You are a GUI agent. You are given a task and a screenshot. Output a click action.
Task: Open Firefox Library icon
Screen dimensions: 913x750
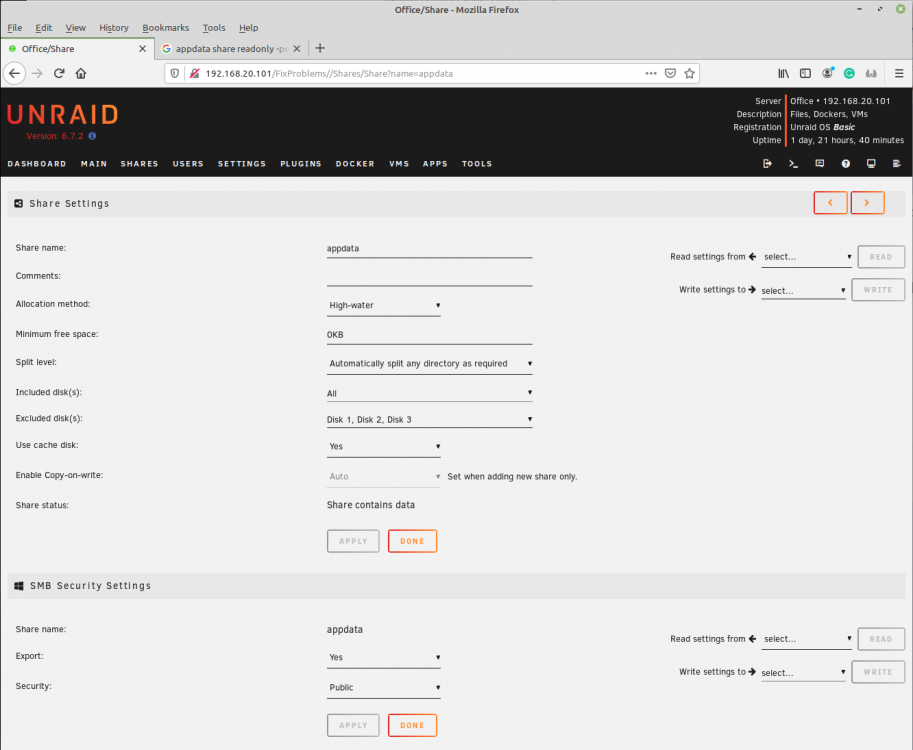[784, 73]
